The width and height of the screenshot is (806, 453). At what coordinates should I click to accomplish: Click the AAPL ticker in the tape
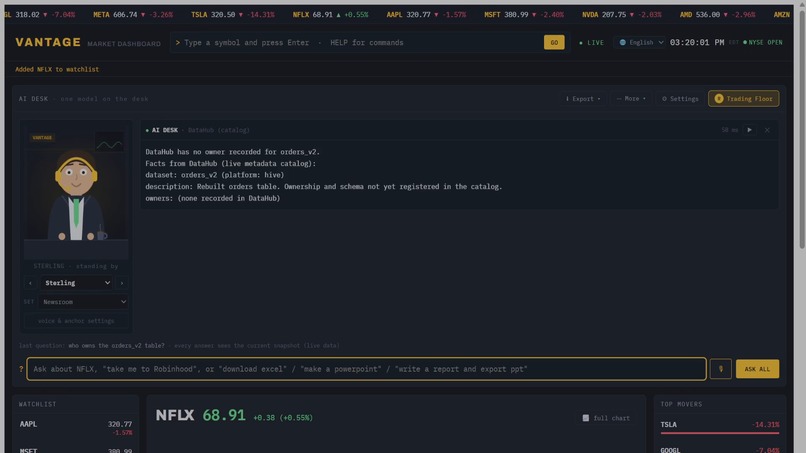[426, 14]
